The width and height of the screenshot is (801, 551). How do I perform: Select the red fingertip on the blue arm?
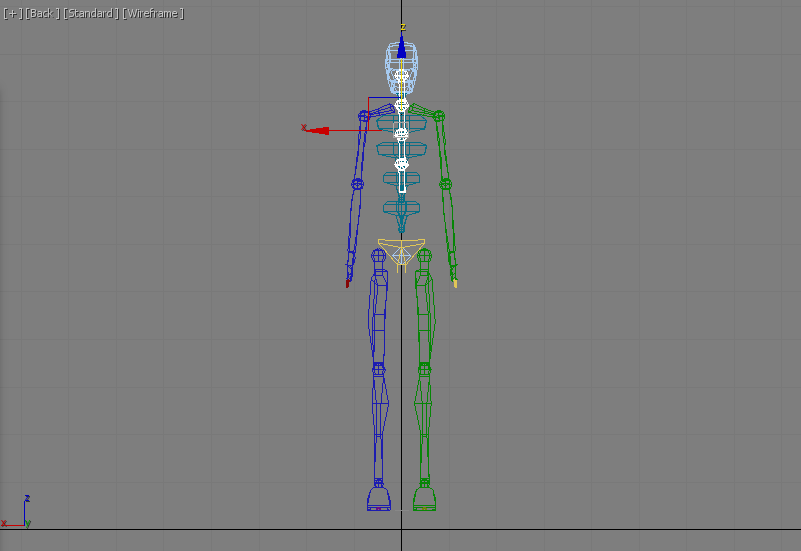347,283
